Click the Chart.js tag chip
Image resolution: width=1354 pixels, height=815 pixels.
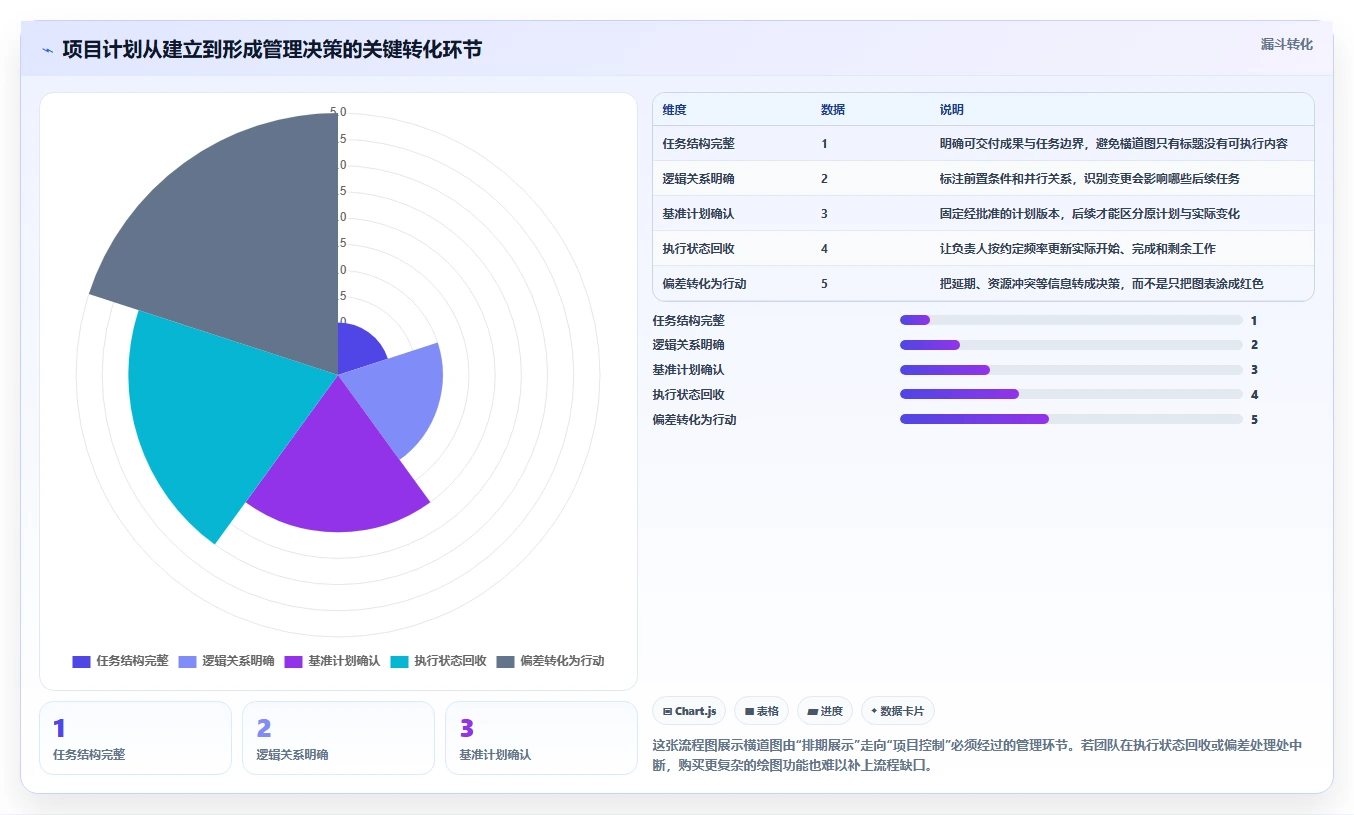(x=689, y=711)
